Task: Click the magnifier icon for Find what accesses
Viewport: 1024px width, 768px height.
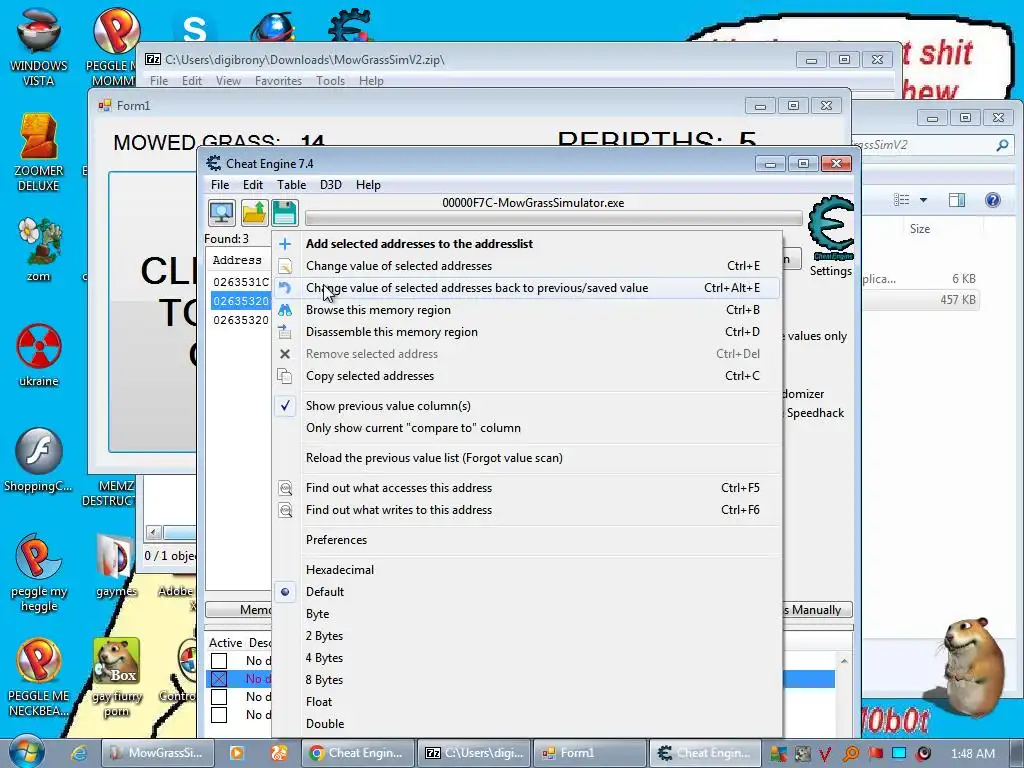Action: point(285,488)
